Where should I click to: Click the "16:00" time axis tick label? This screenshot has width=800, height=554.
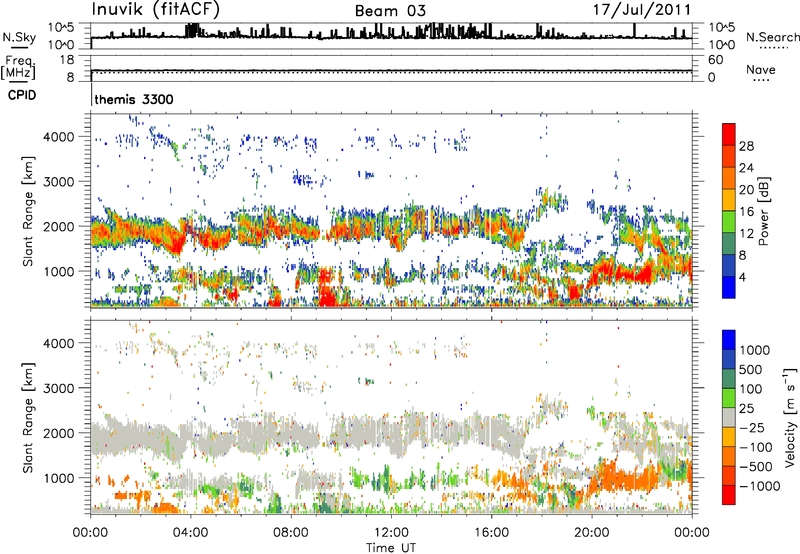pyautogui.click(x=491, y=533)
